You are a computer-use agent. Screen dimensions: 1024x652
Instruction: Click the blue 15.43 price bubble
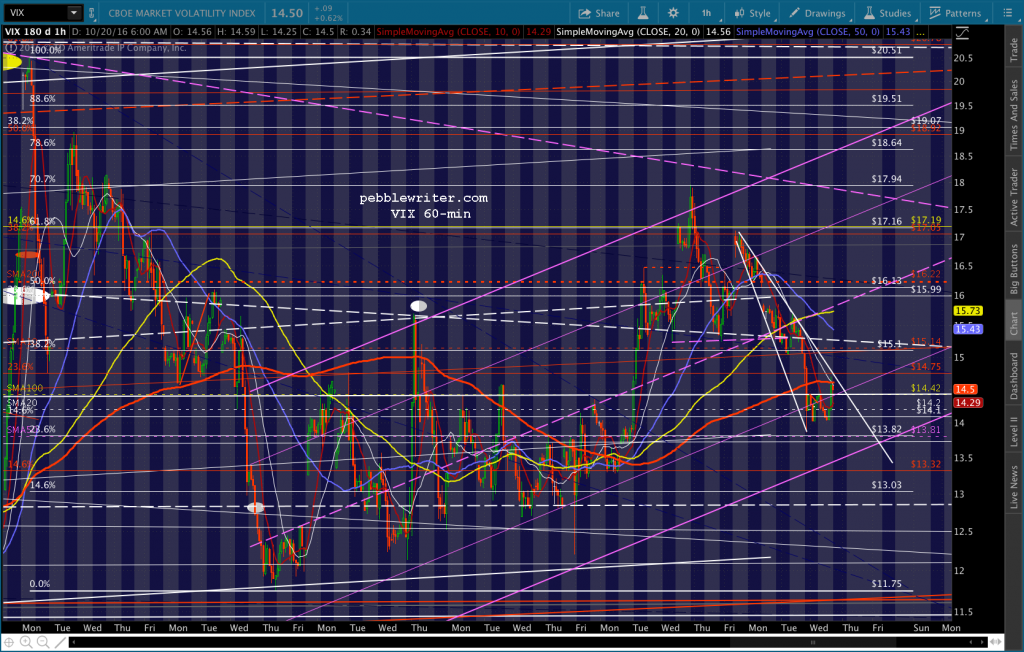pyautogui.click(x=967, y=329)
